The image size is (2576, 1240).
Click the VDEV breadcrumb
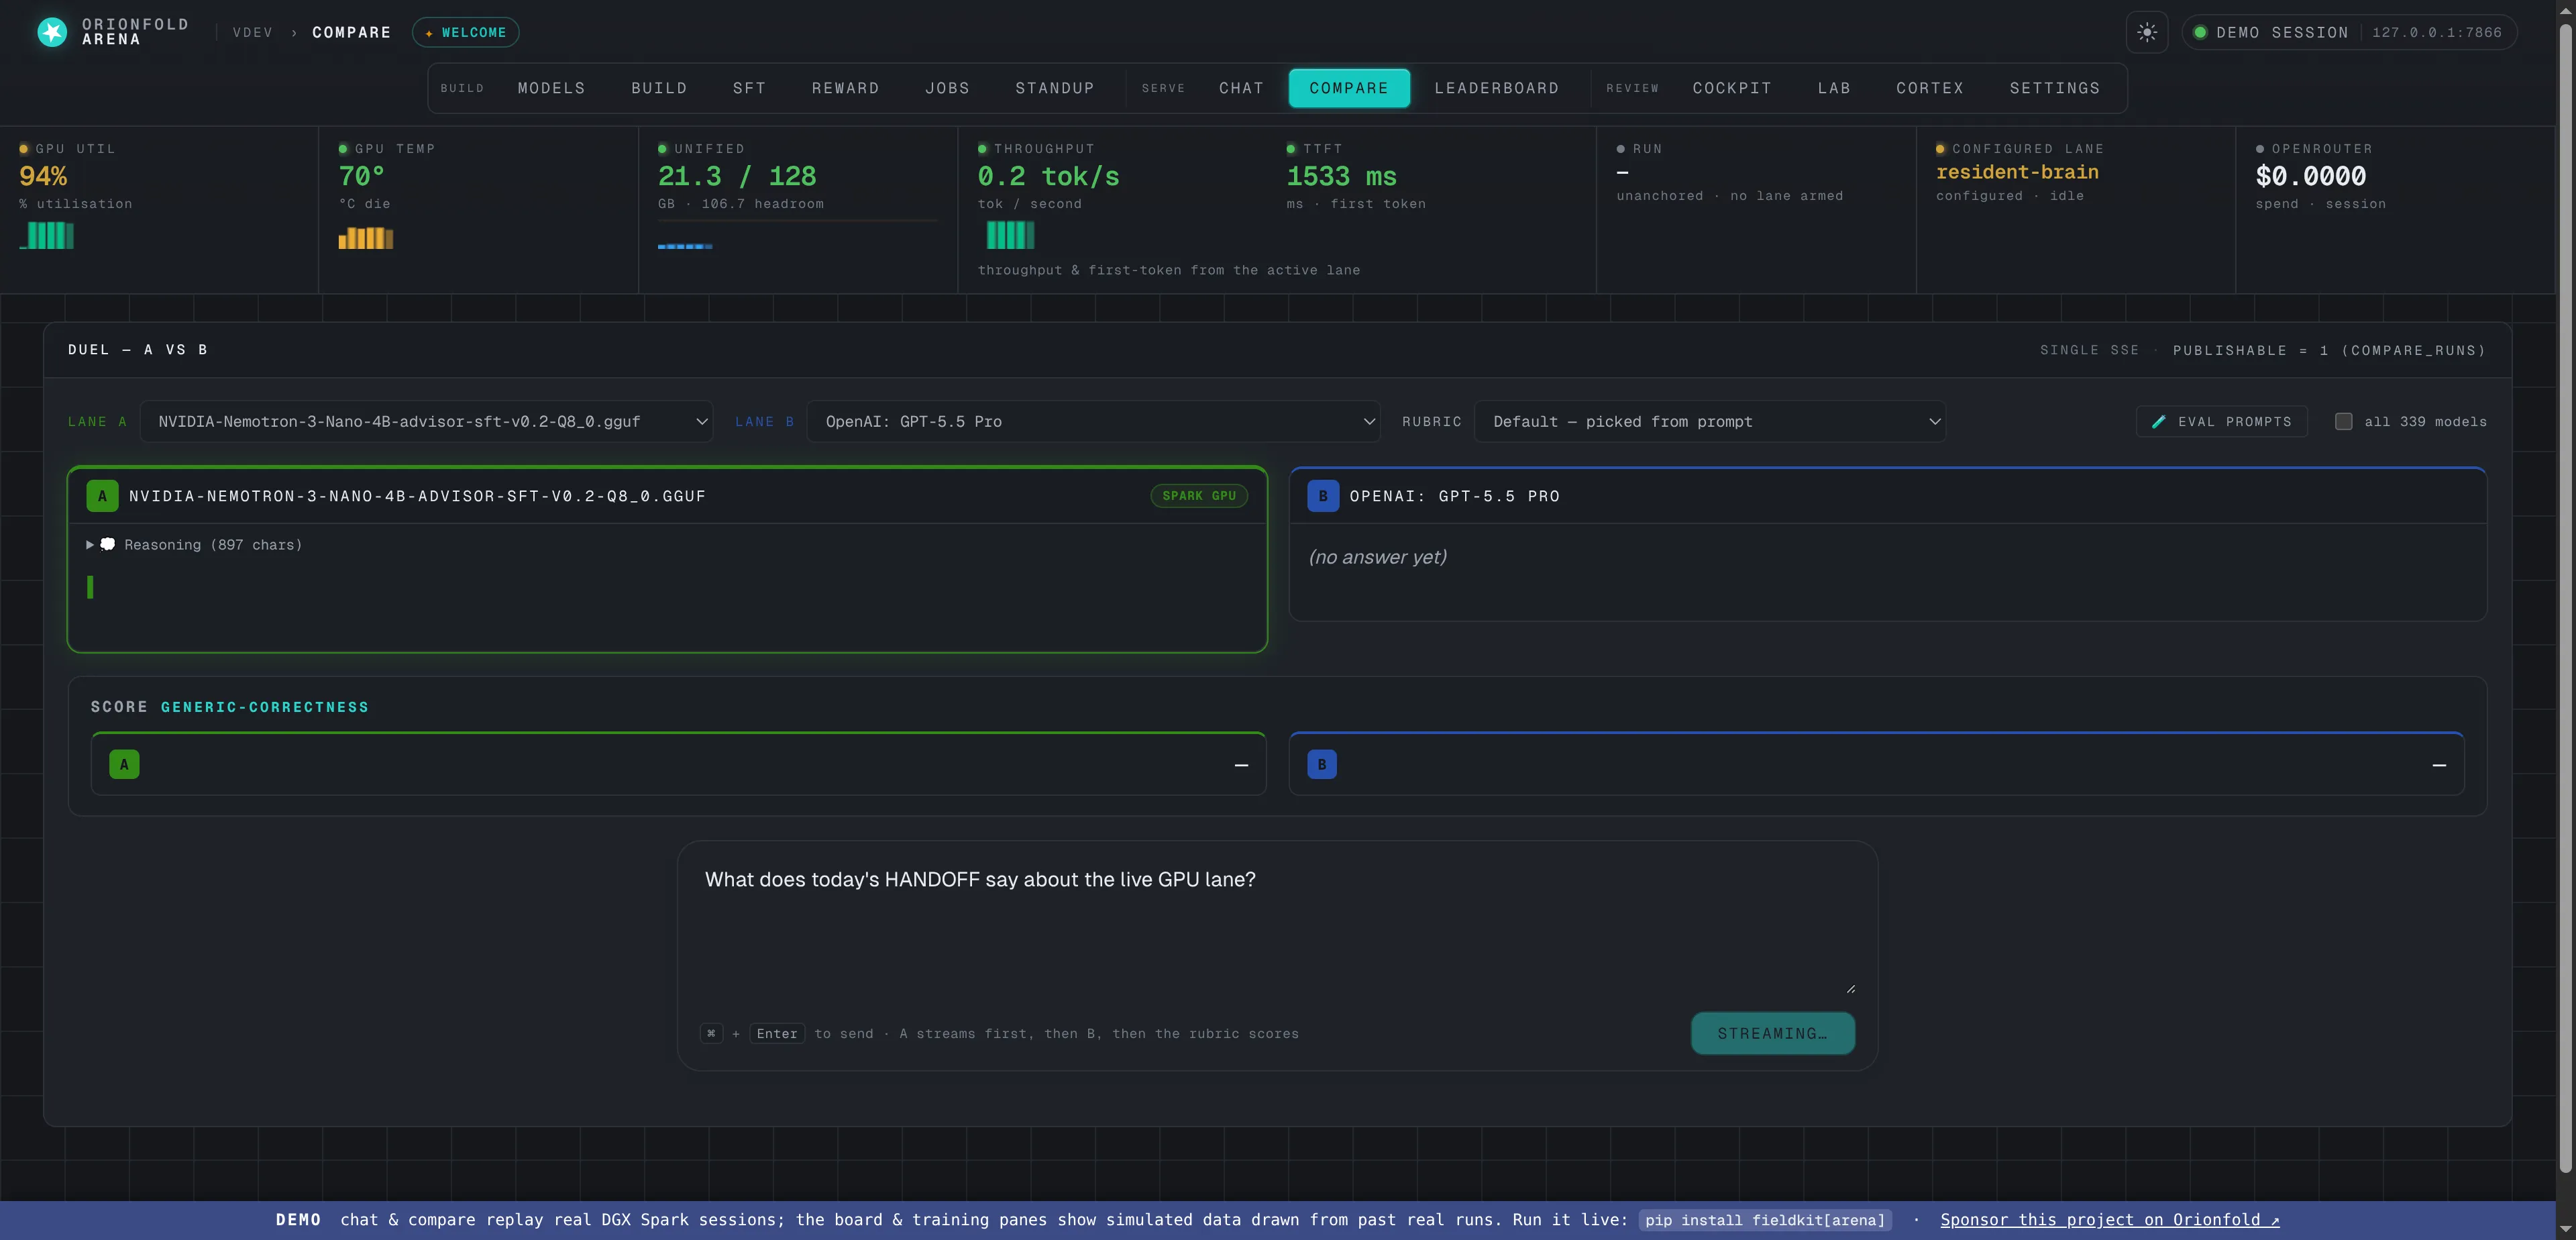pos(253,32)
